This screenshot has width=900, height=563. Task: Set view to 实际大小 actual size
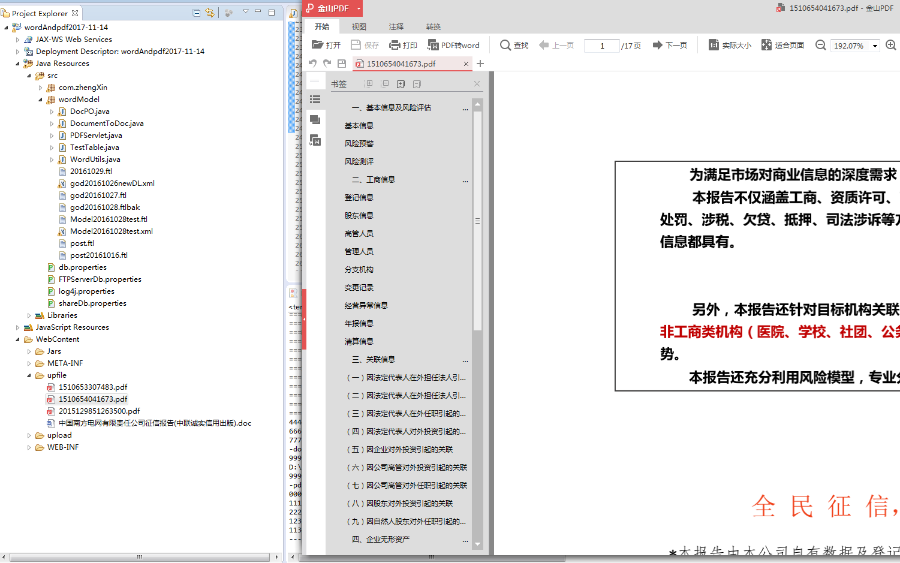[730, 45]
